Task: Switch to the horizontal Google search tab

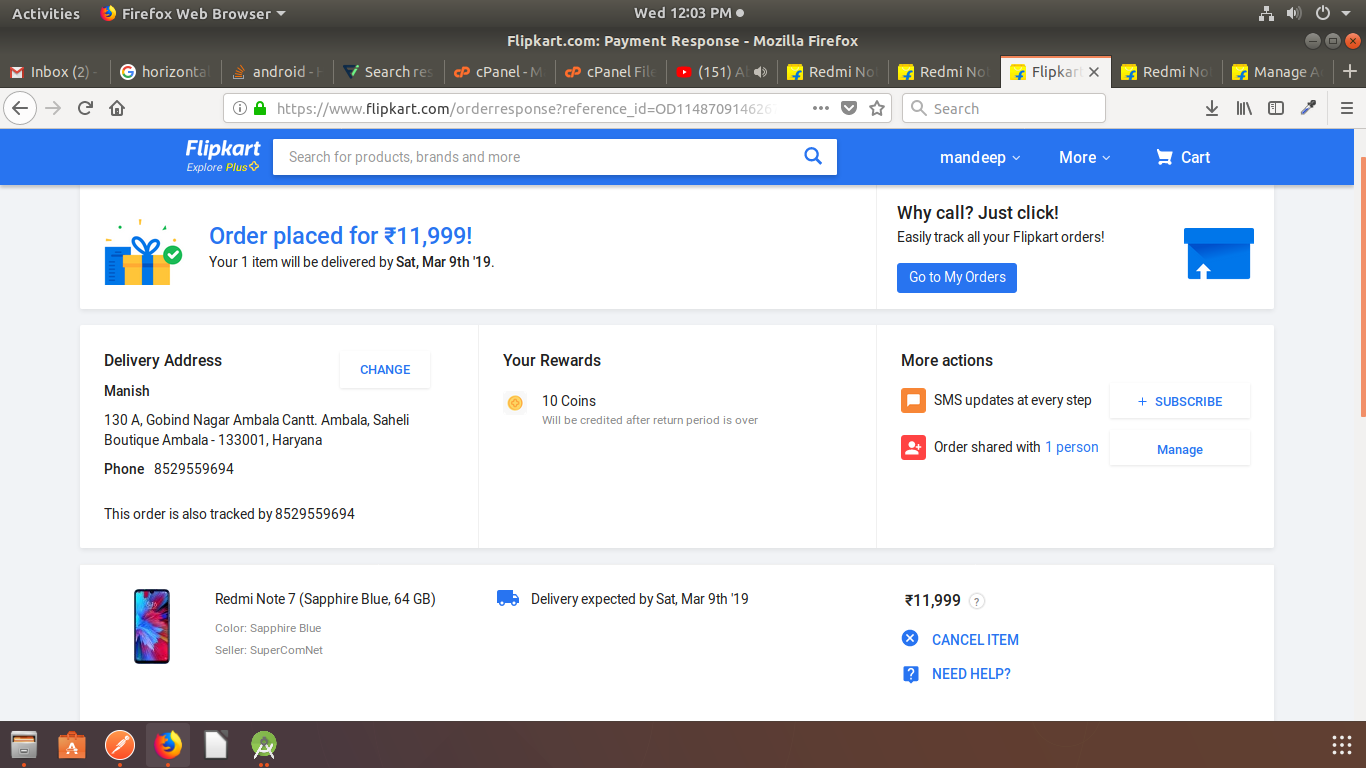Action: click(165, 72)
